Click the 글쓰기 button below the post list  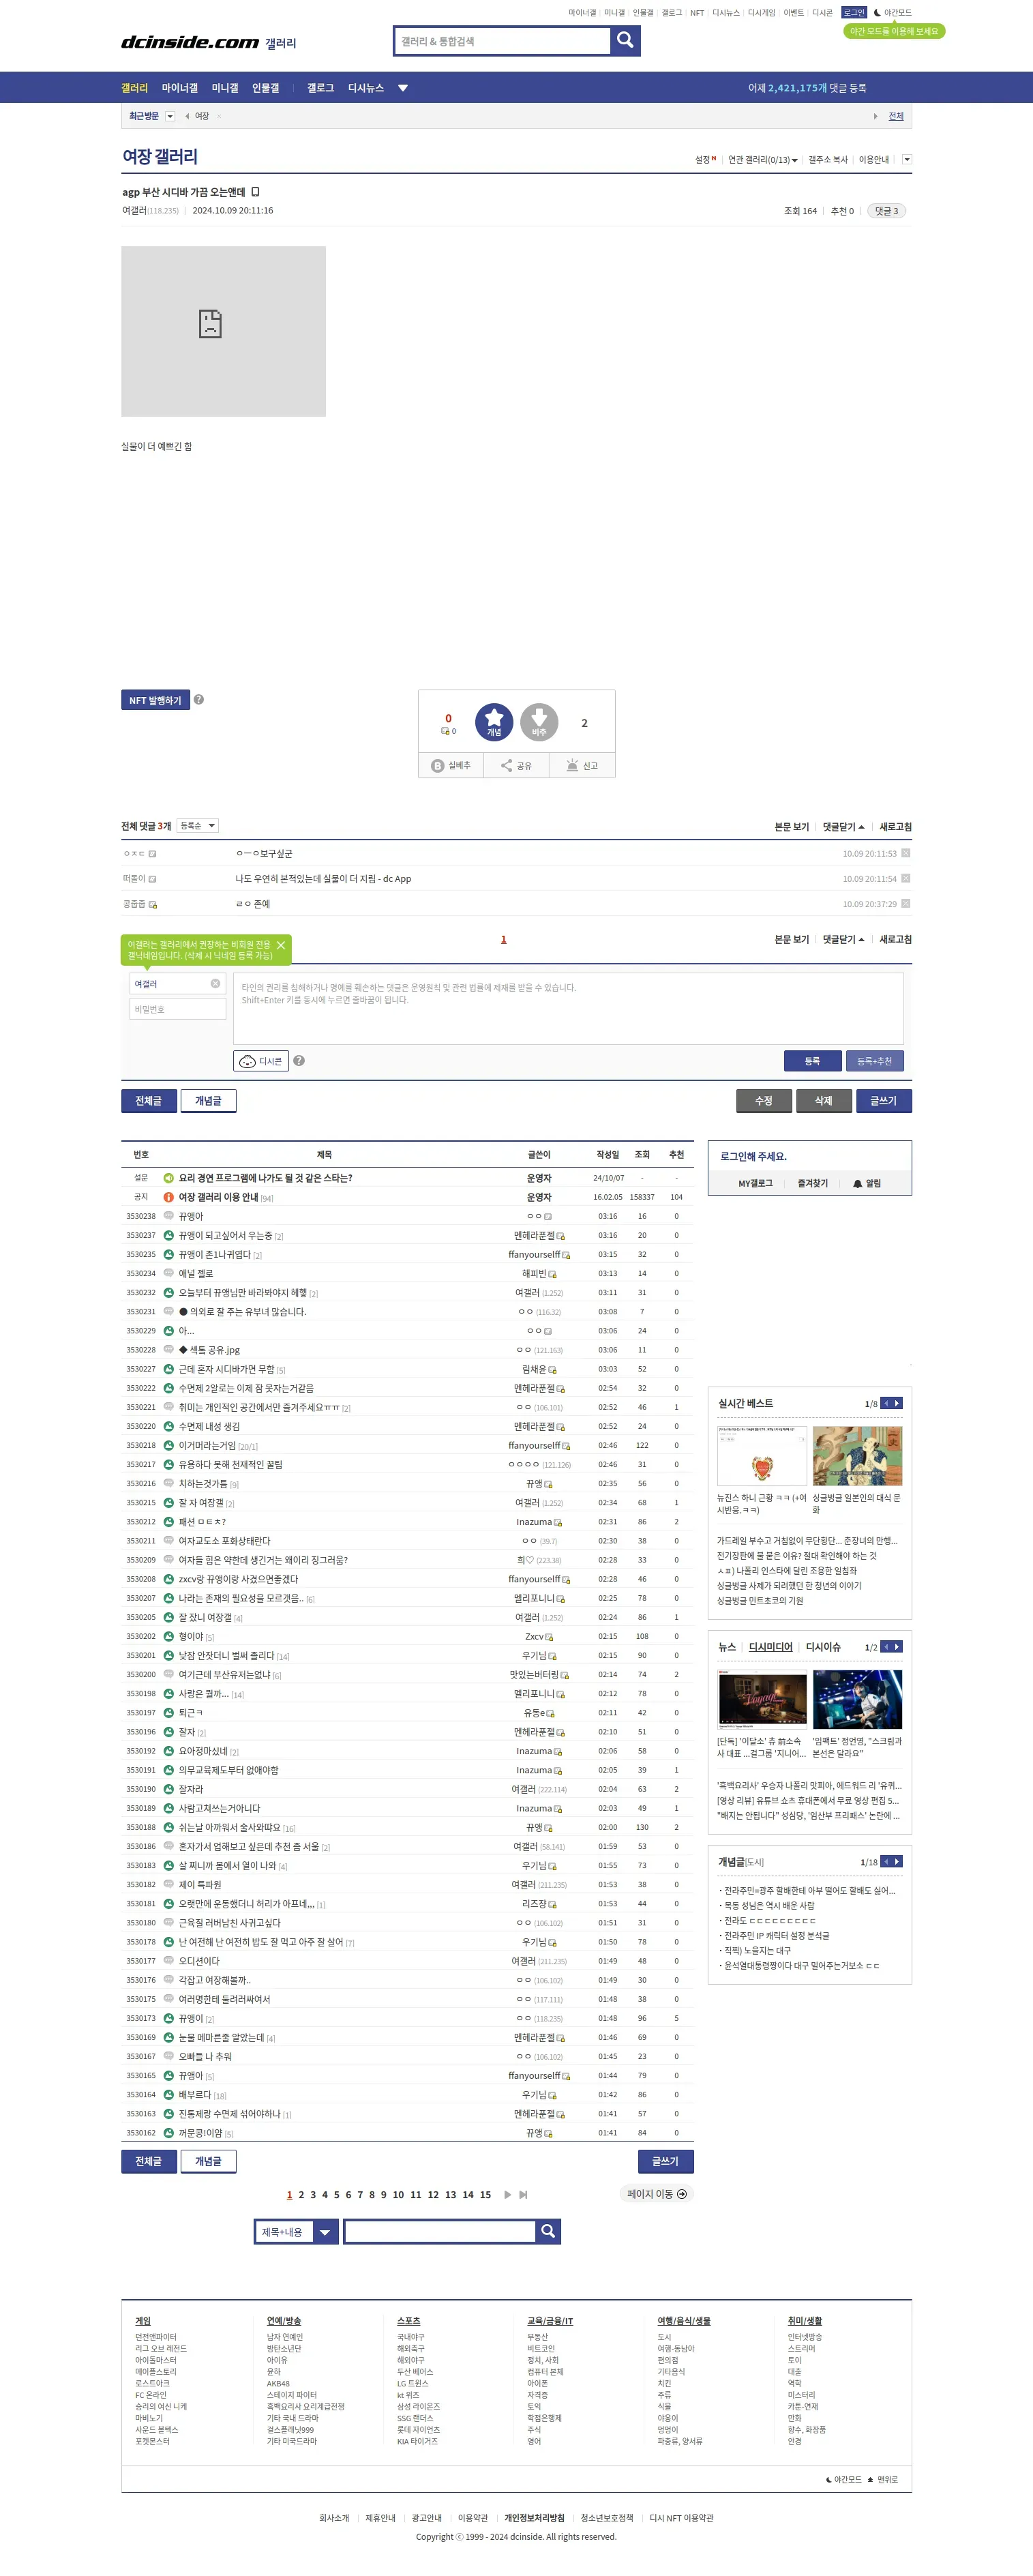(x=666, y=2161)
